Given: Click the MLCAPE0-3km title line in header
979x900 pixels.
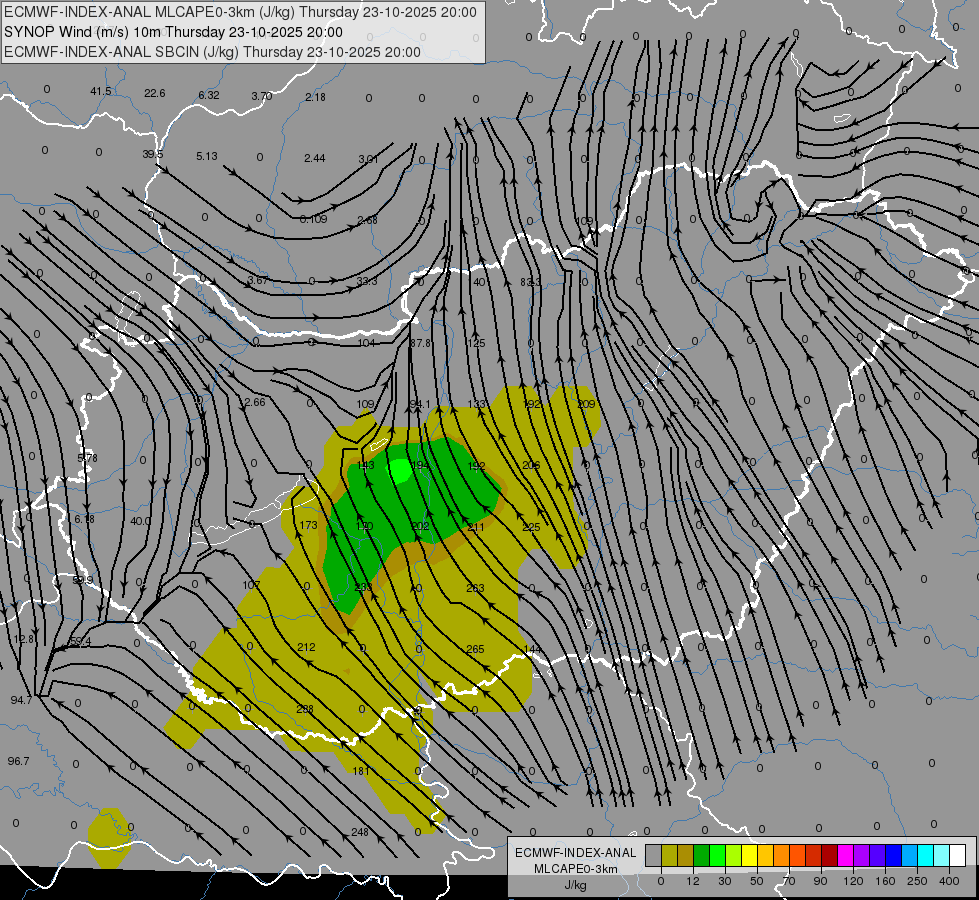Looking at the screenshot, I should [x=240, y=12].
